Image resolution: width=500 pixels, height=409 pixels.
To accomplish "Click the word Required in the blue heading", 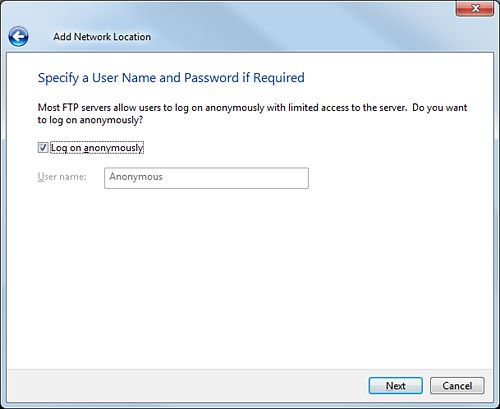I will (x=279, y=78).
